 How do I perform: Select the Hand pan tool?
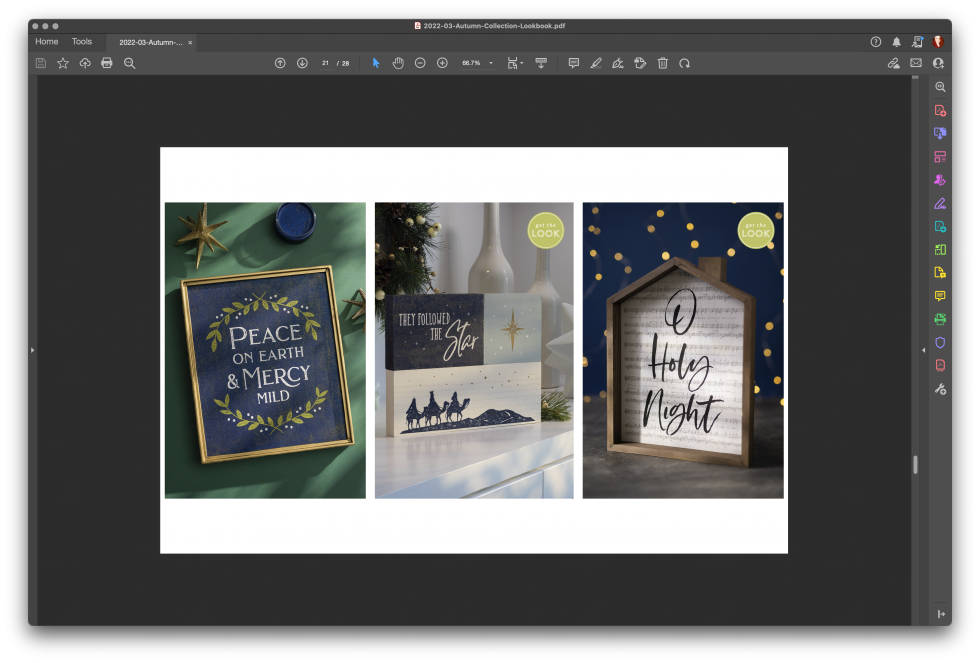398,63
